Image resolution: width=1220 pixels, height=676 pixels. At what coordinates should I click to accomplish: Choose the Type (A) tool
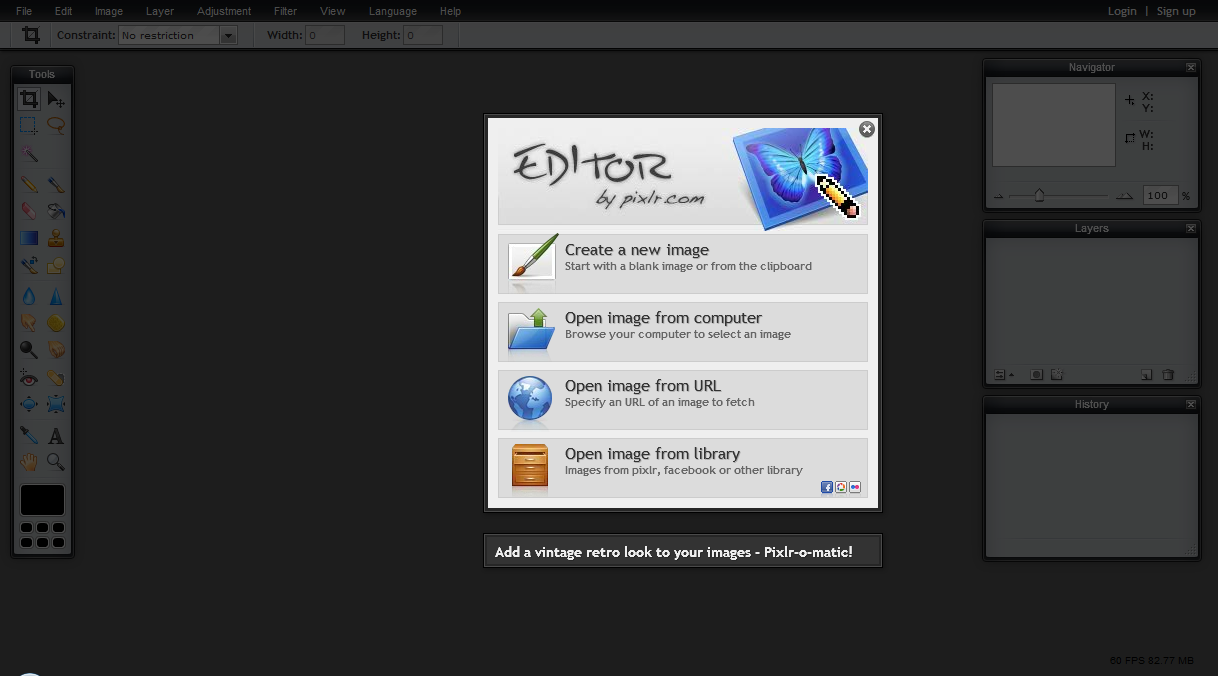pyautogui.click(x=56, y=436)
